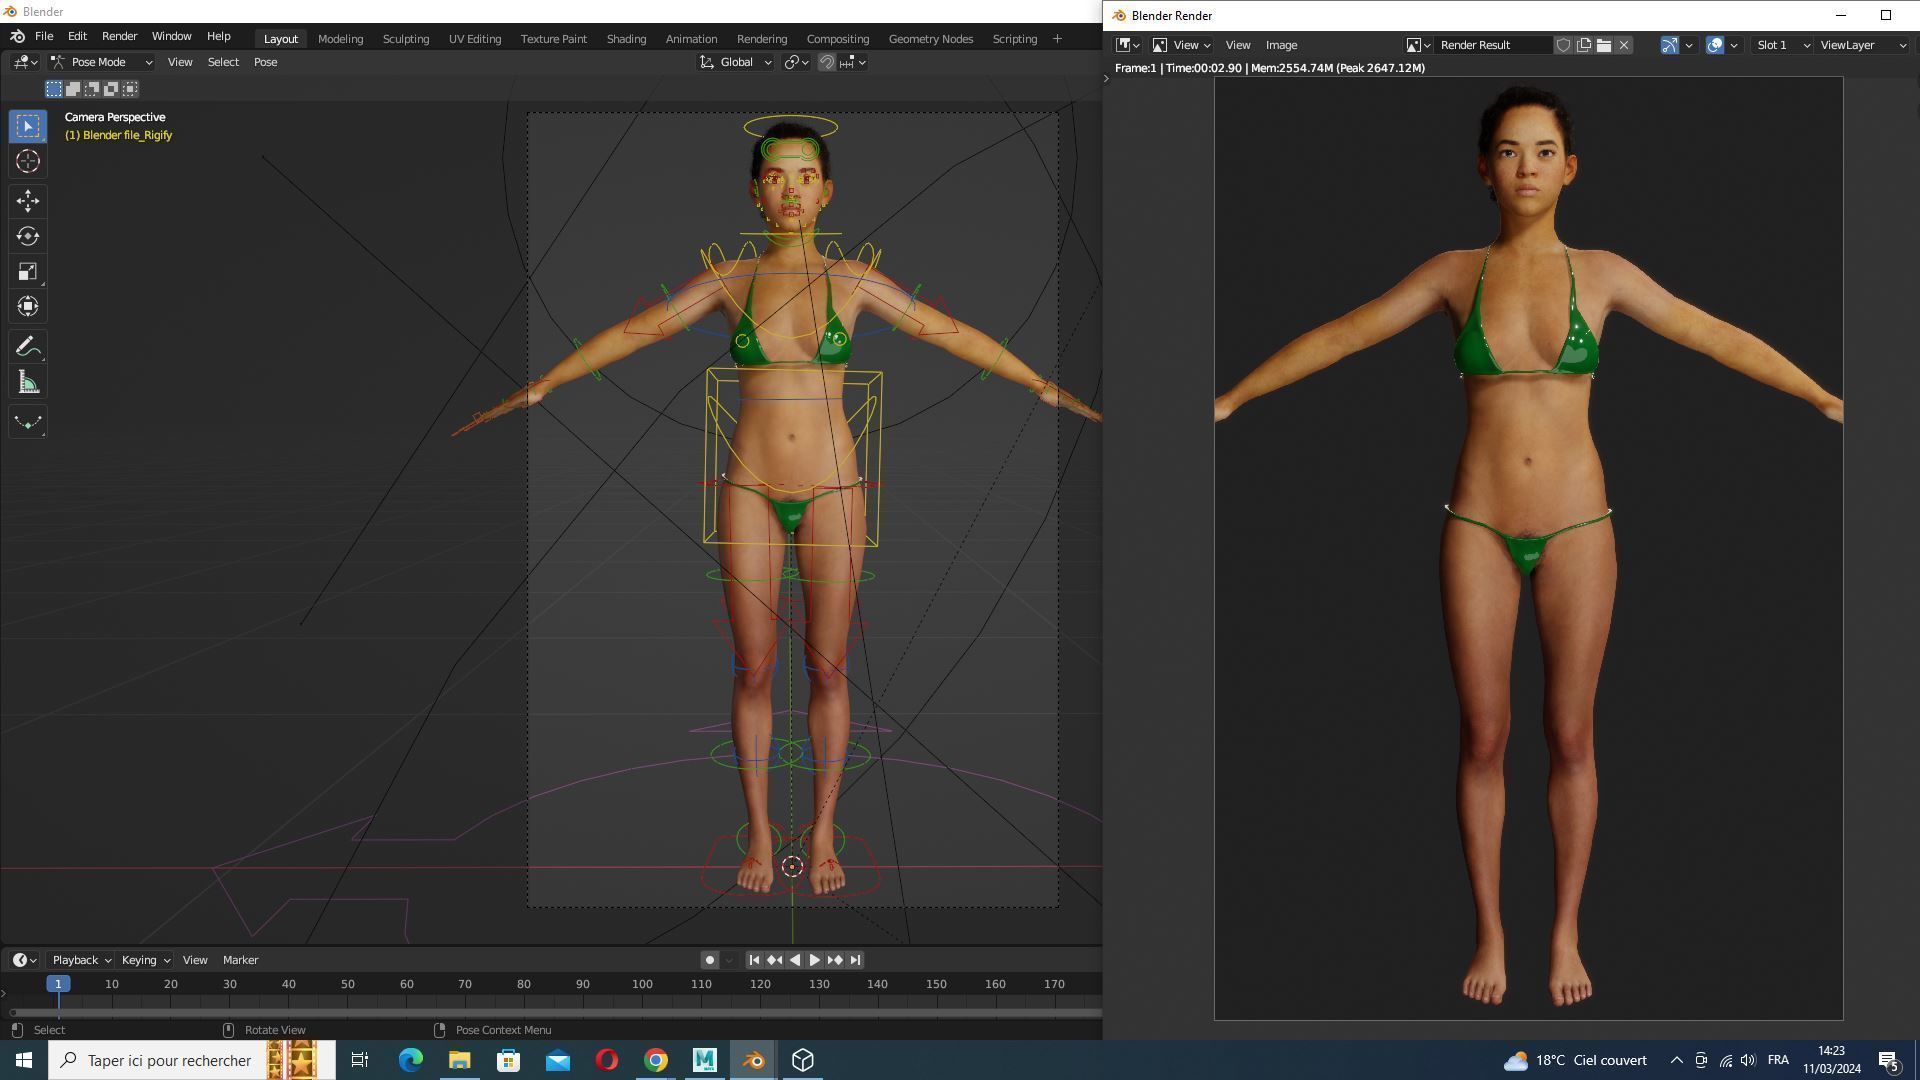This screenshot has width=1920, height=1080.
Task: Click frame 100 on the timeline
Action: (x=642, y=985)
